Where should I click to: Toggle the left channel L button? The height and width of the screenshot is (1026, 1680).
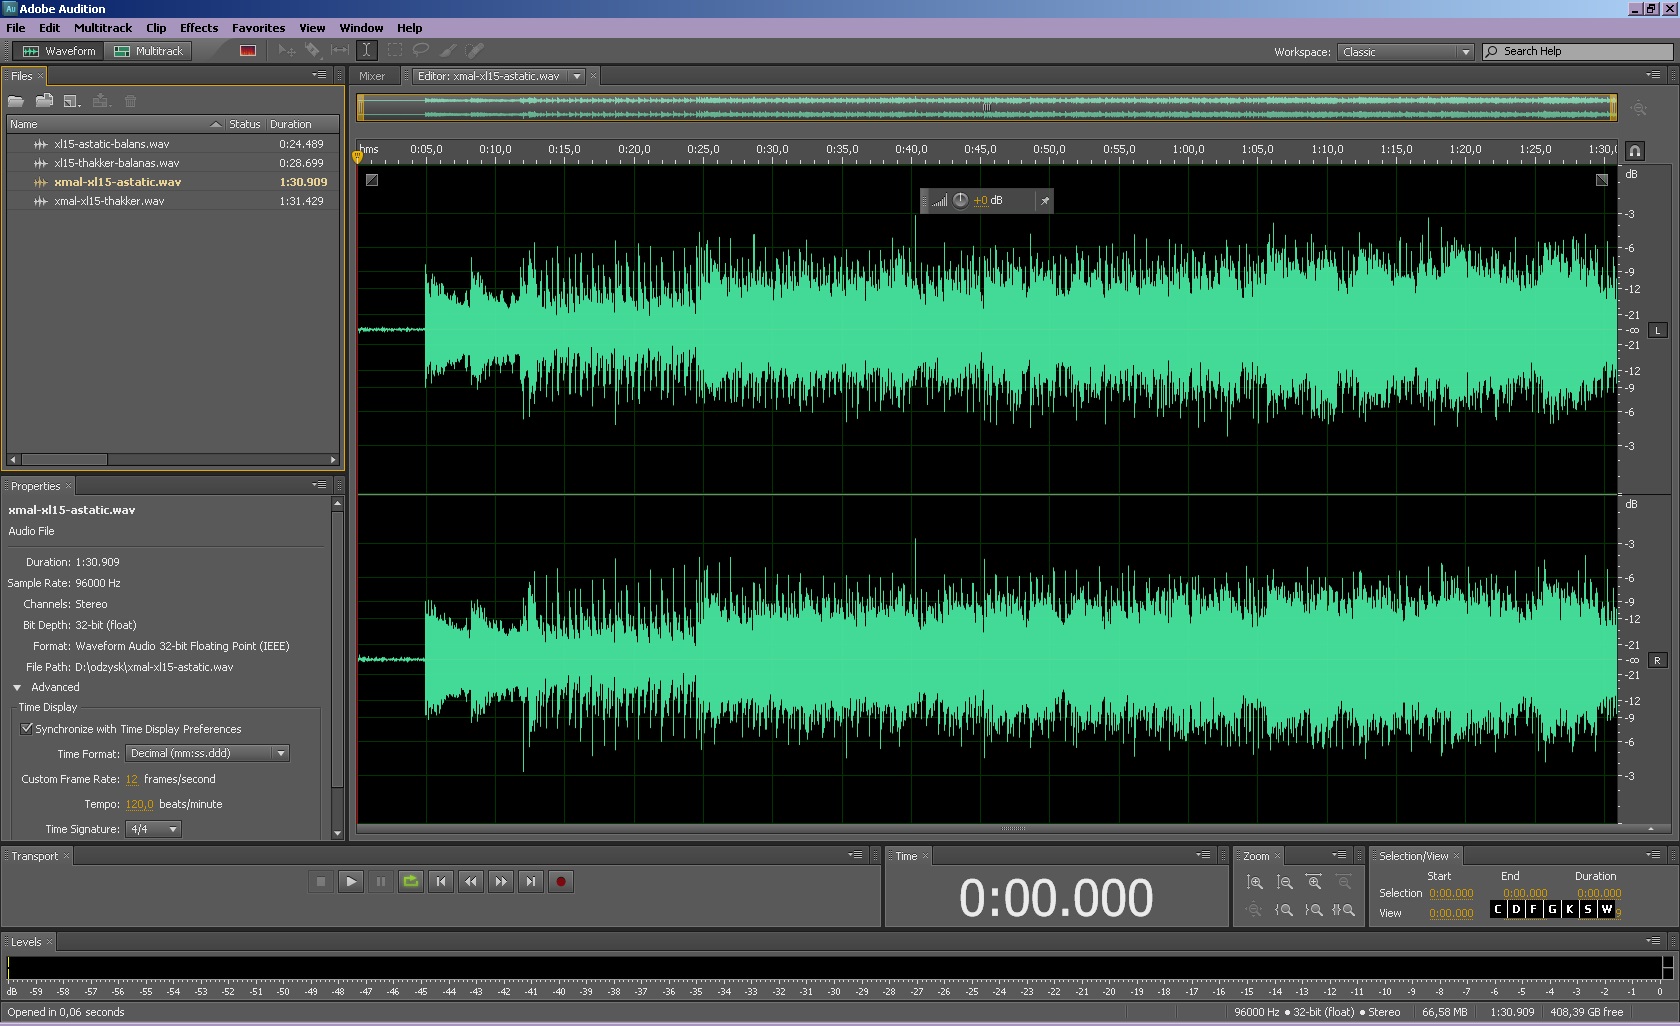click(1657, 330)
